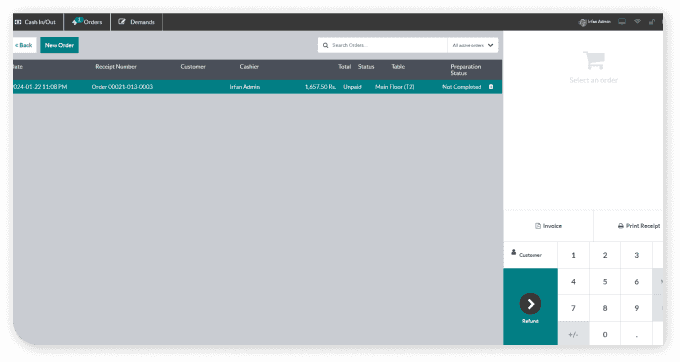Click the 1,657.50 Rs. total cell
Viewport: 680px width, 362px height.
[320, 87]
